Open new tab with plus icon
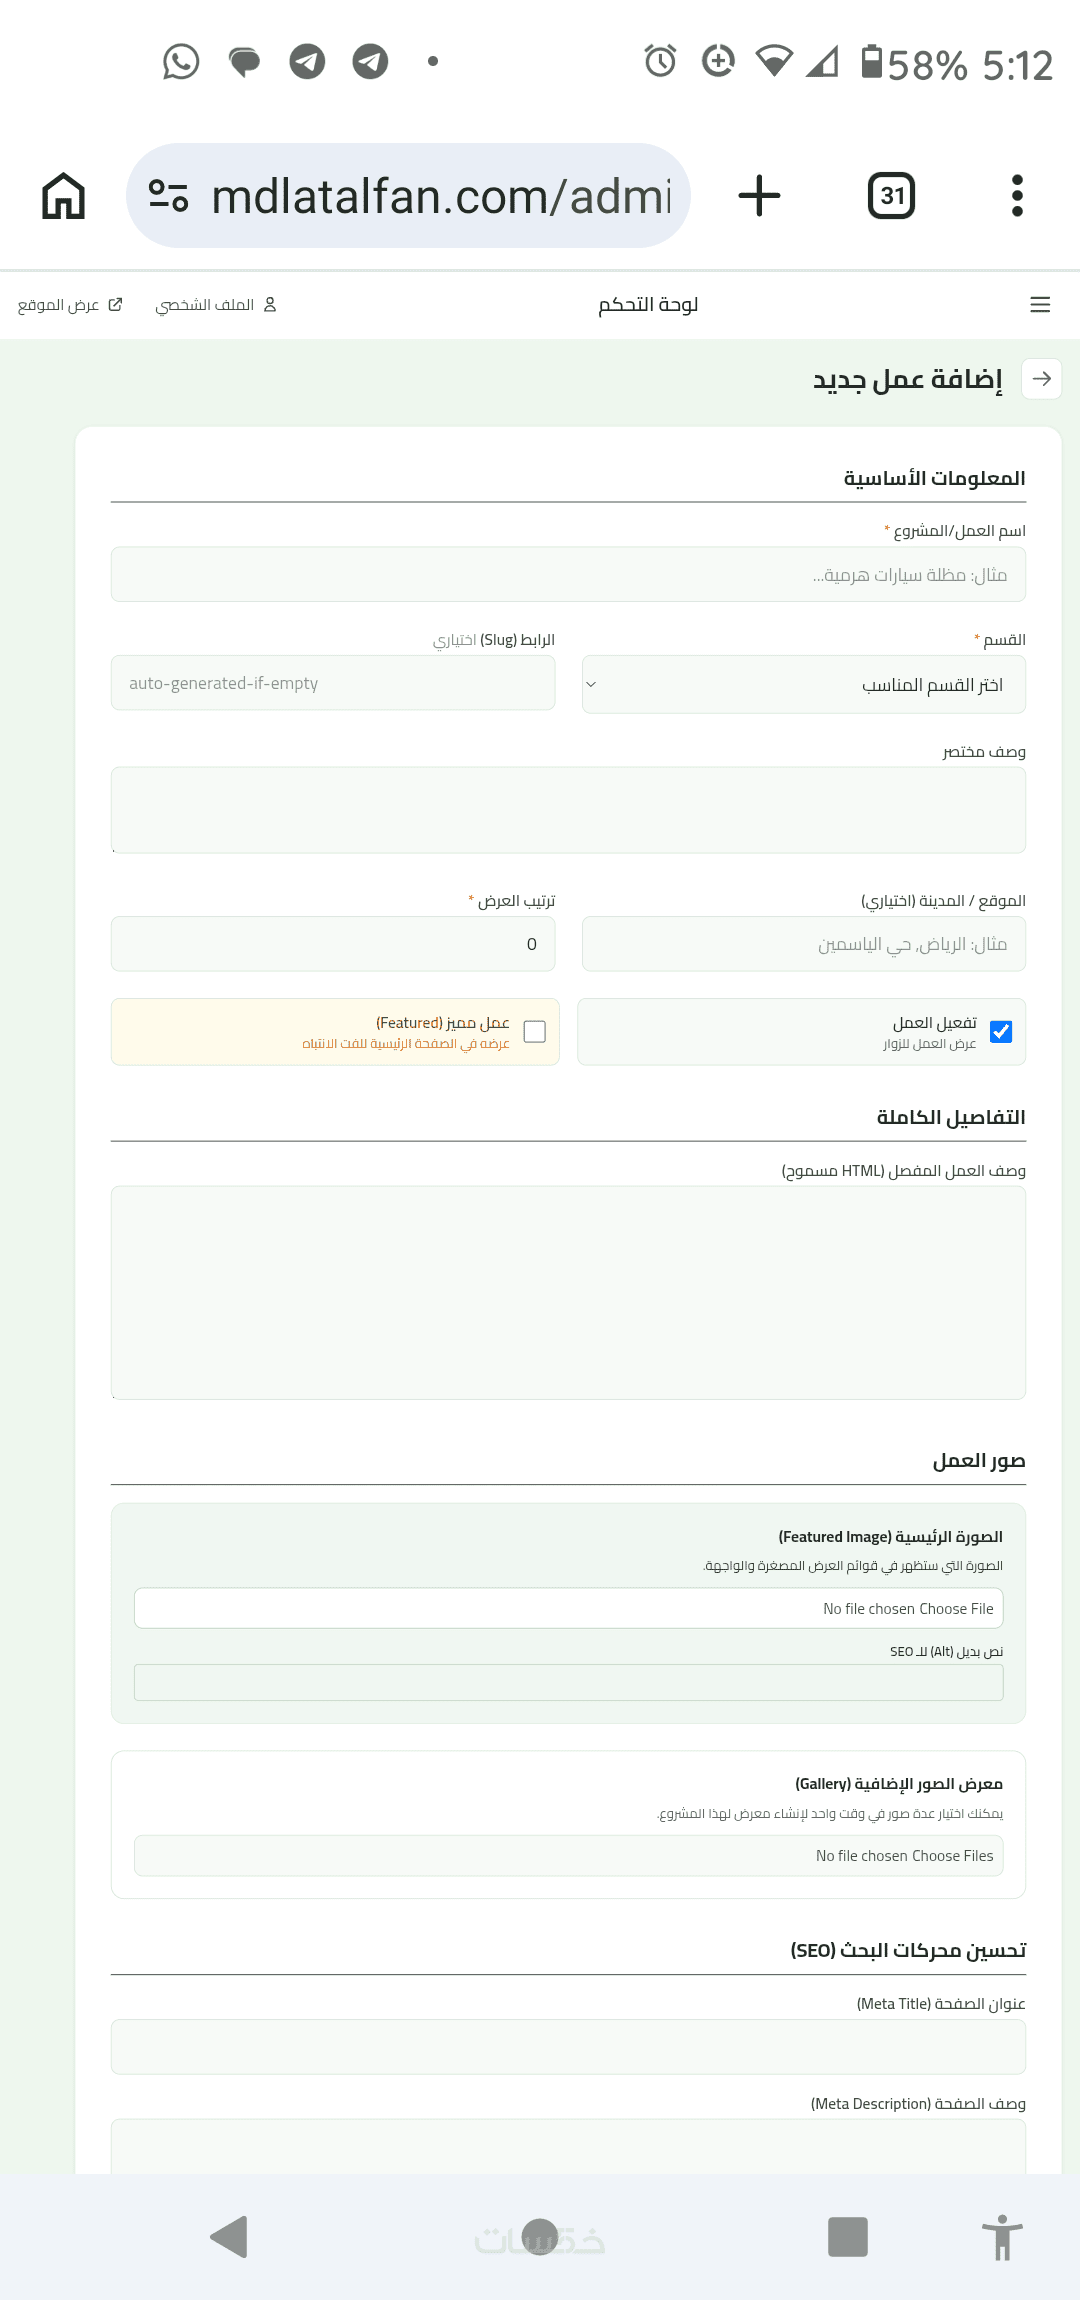 [x=759, y=196]
